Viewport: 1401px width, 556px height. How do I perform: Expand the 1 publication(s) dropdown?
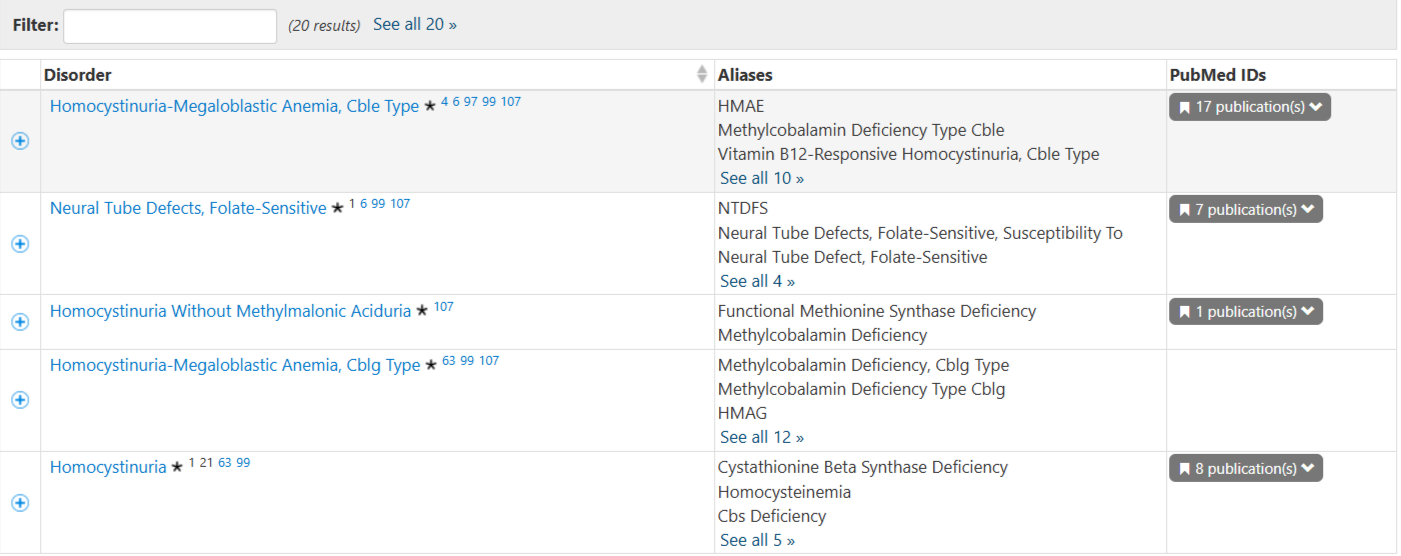tap(1246, 312)
